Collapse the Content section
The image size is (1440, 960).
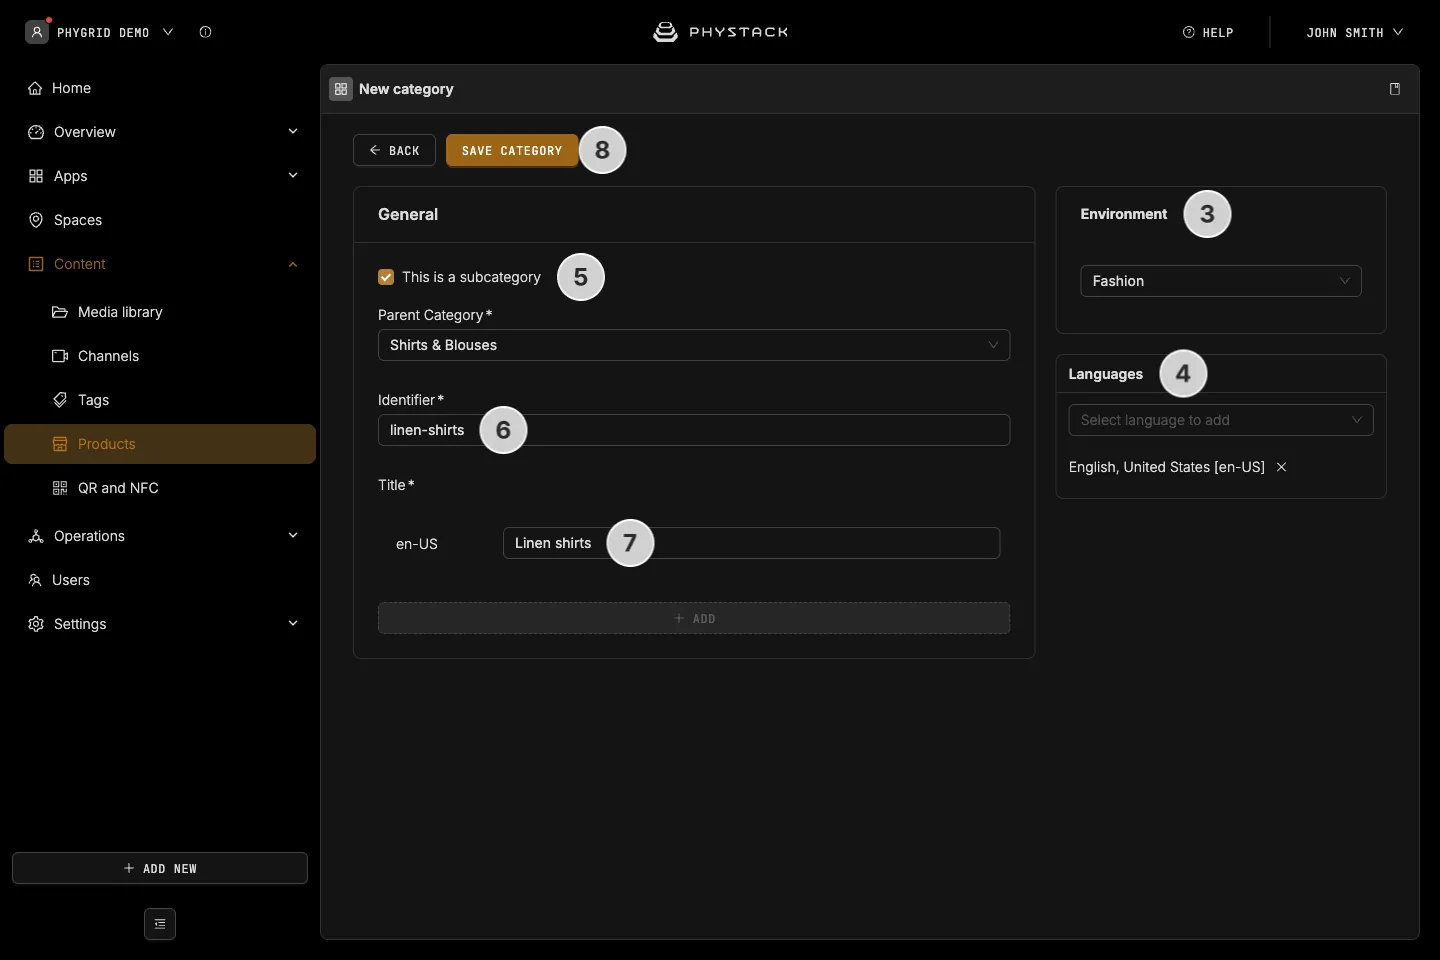[293, 264]
